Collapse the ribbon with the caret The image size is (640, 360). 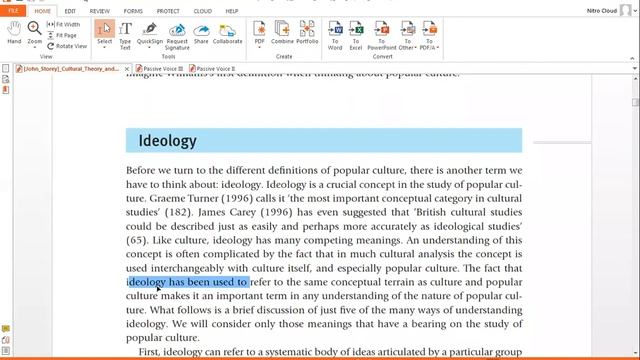(632, 58)
